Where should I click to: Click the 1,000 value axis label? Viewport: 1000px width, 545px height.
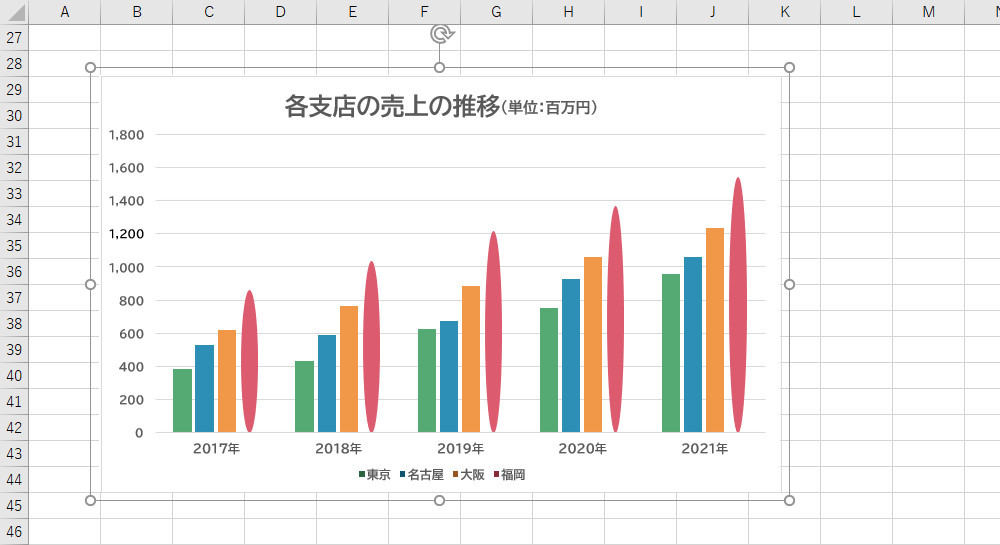[x=126, y=268]
